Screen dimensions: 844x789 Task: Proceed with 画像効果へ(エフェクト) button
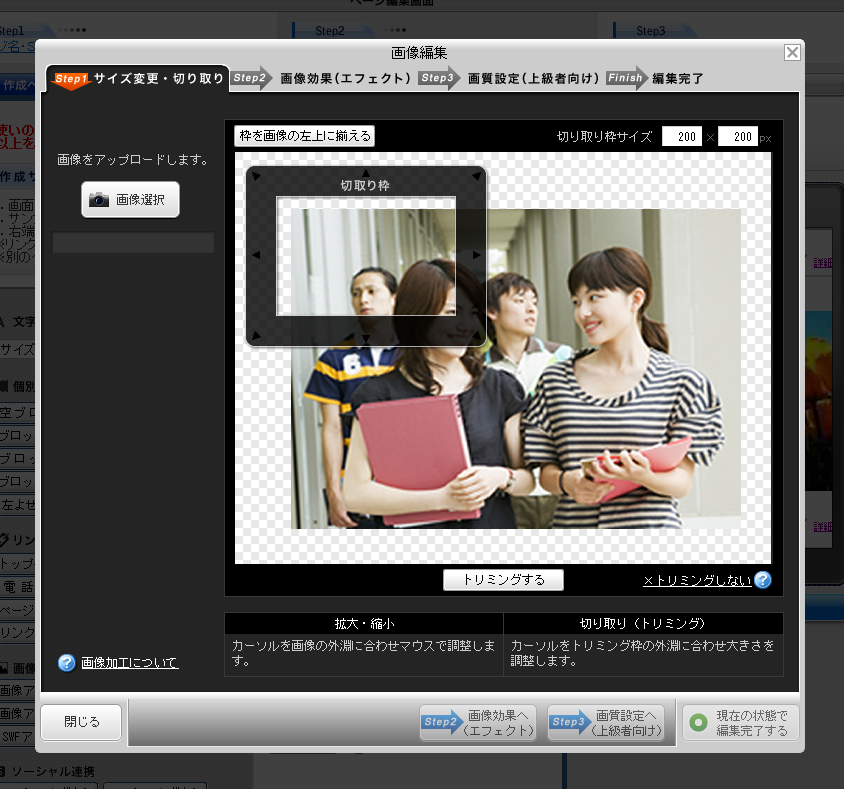pyautogui.click(x=478, y=723)
